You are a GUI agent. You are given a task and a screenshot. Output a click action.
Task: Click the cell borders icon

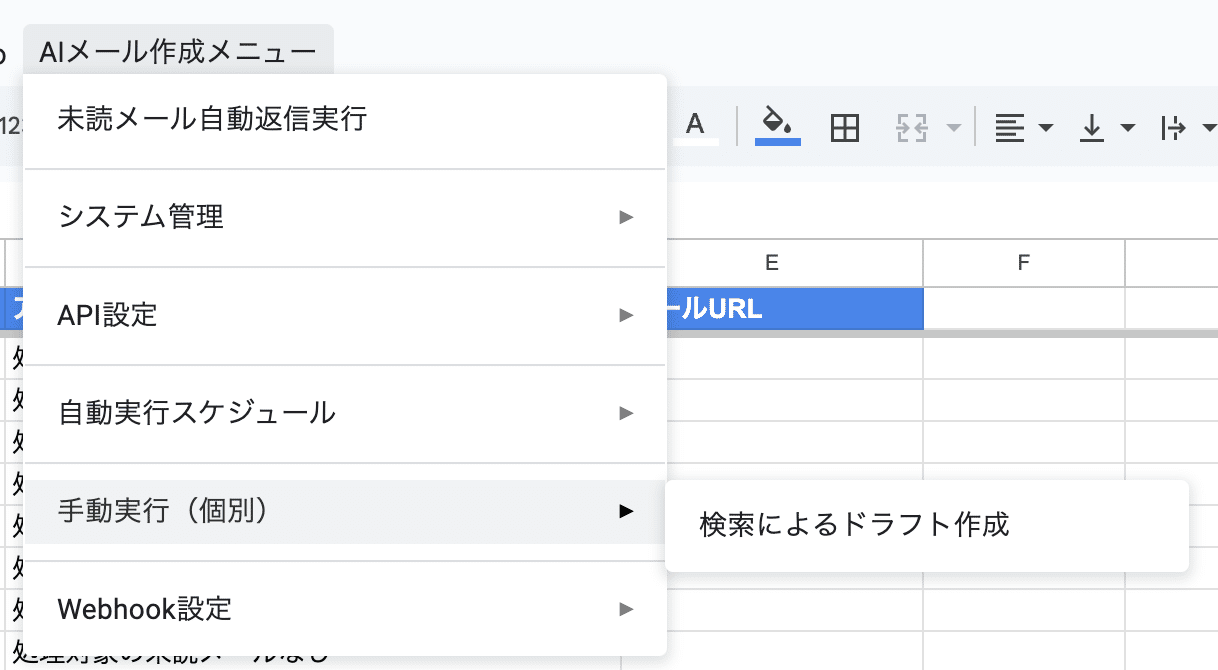tap(845, 127)
